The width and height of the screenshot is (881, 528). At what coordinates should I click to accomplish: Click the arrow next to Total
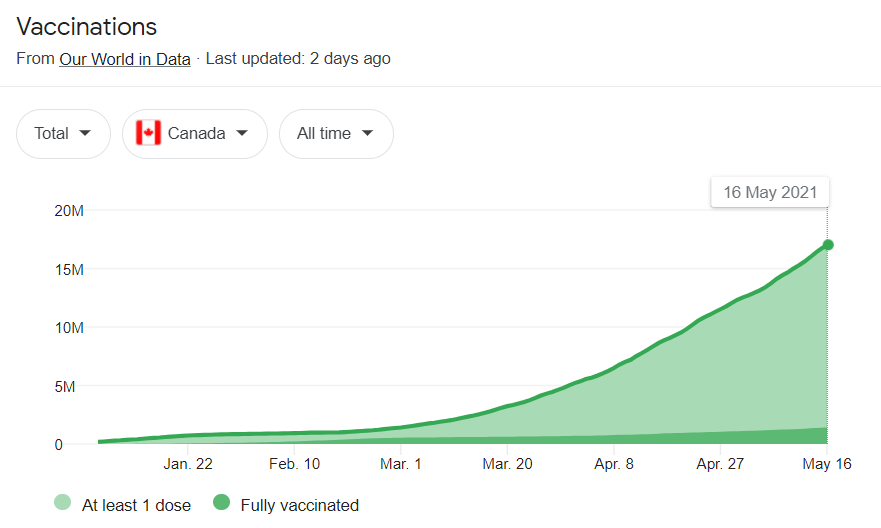(x=85, y=133)
